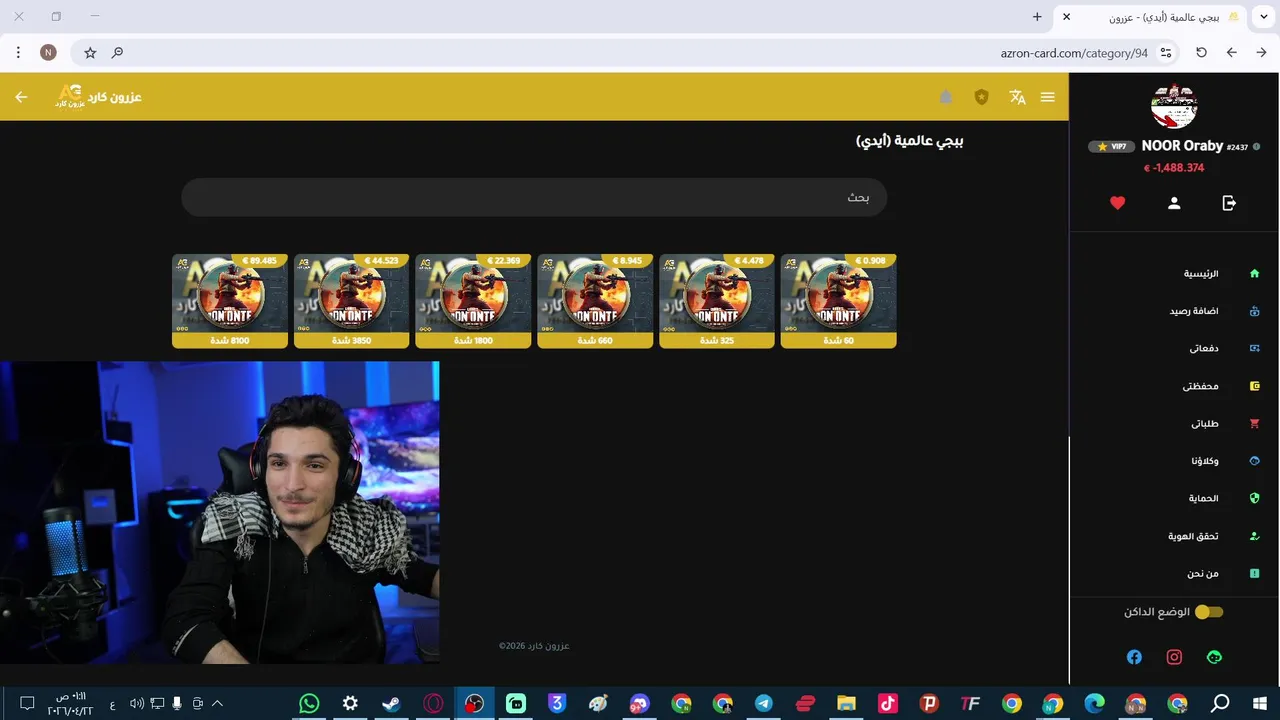Click the shield star badge icon in the header
This screenshot has width=1280, height=720.
click(x=981, y=97)
